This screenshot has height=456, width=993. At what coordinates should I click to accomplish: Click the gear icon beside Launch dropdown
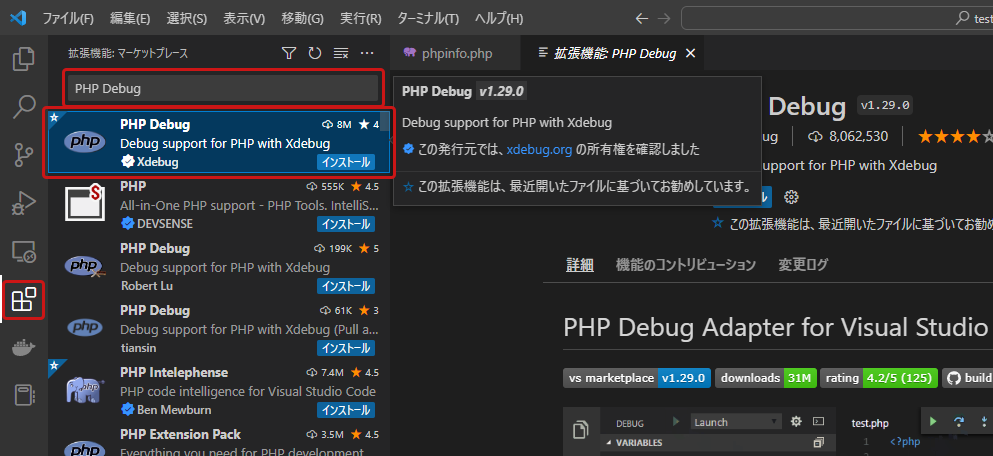tap(797, 421)
